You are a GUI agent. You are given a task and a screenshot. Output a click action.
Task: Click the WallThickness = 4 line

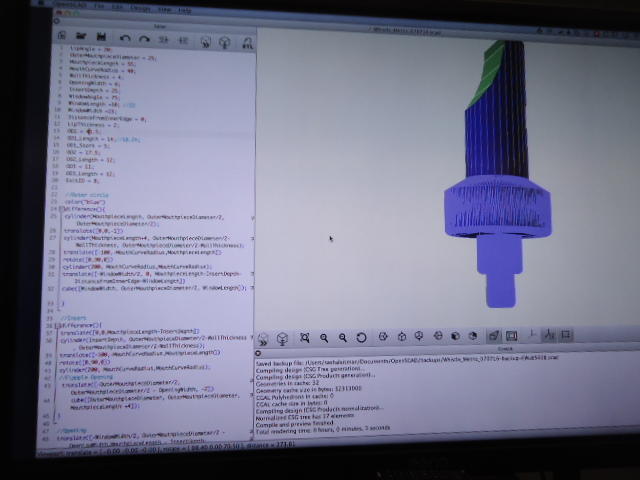(96, 76)
